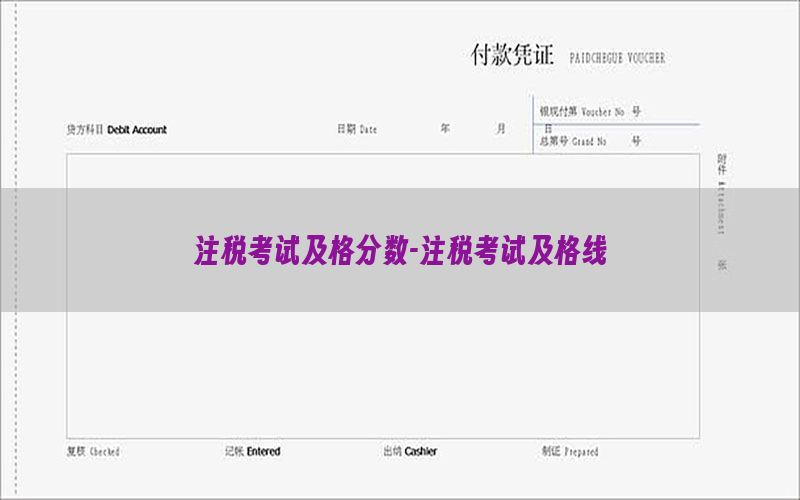Click the PAIDCHEGUE VOUCHER English title

[x=617, y=58]
